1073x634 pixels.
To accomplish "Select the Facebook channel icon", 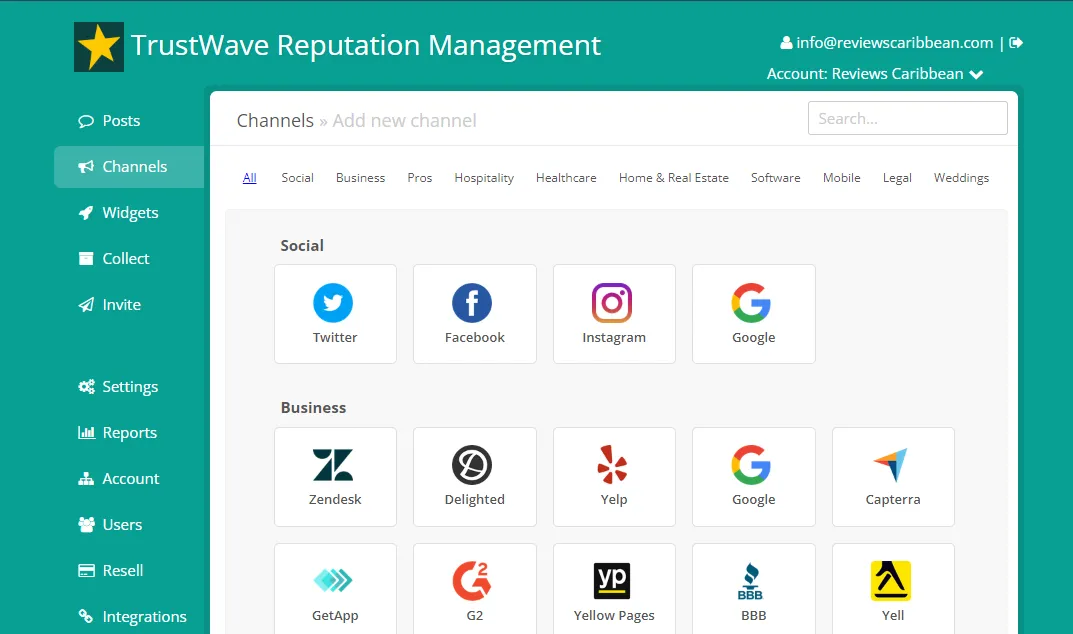I will (472, 303).
